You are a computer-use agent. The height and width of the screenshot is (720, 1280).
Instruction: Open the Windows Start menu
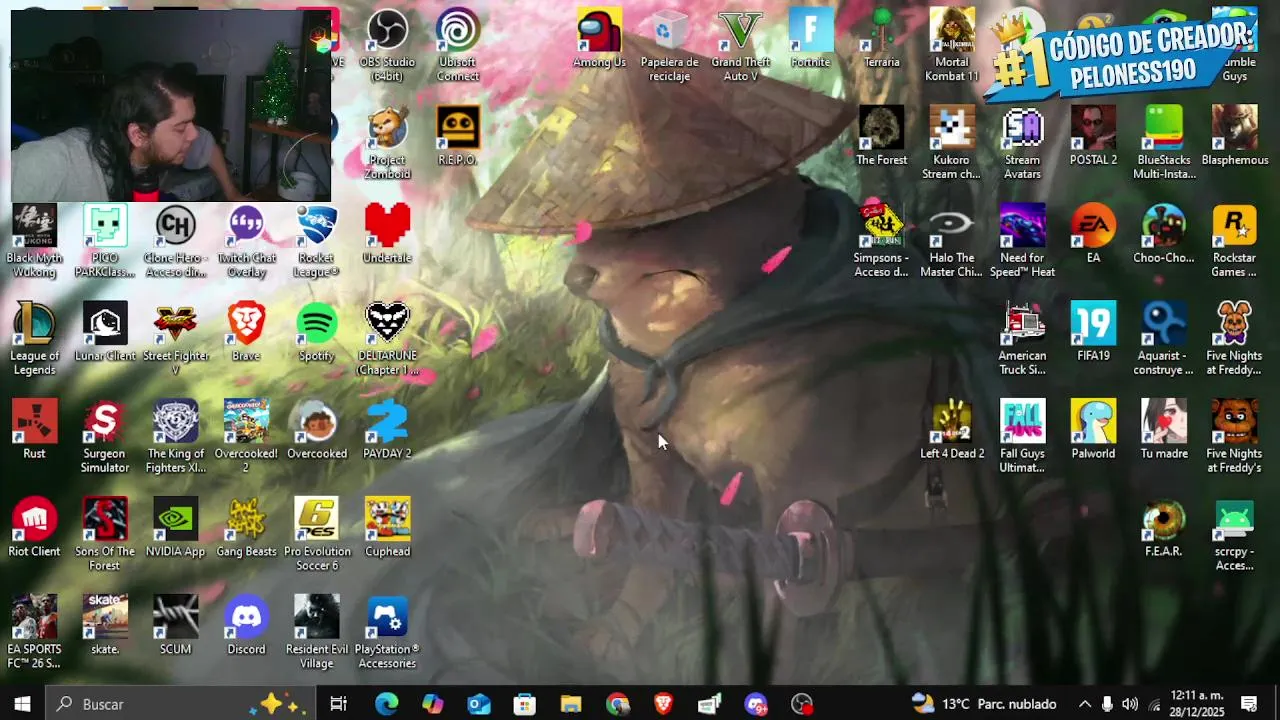click(22, 704)
